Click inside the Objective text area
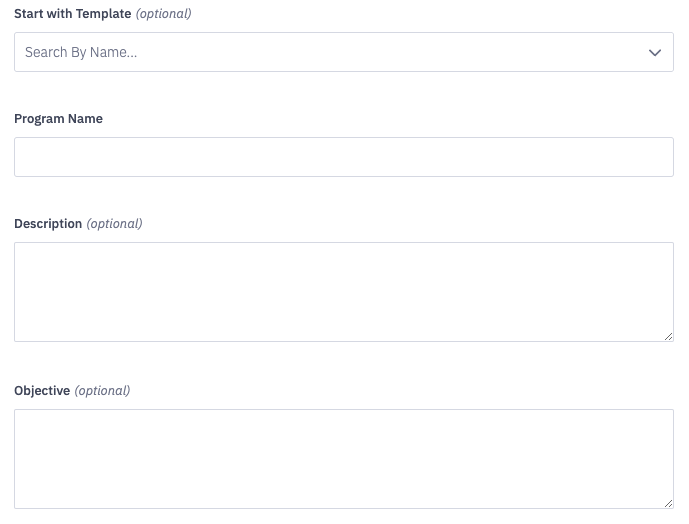Screen dimensions: 689x524 pos(344,459)
